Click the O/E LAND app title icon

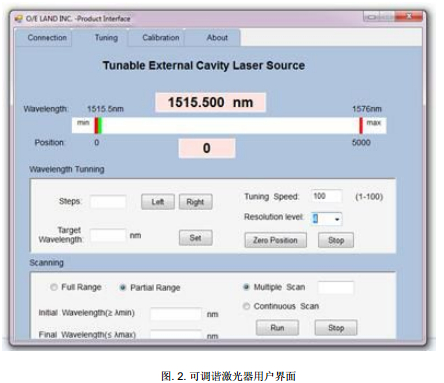pyautogui.click(x=18, y=18)
